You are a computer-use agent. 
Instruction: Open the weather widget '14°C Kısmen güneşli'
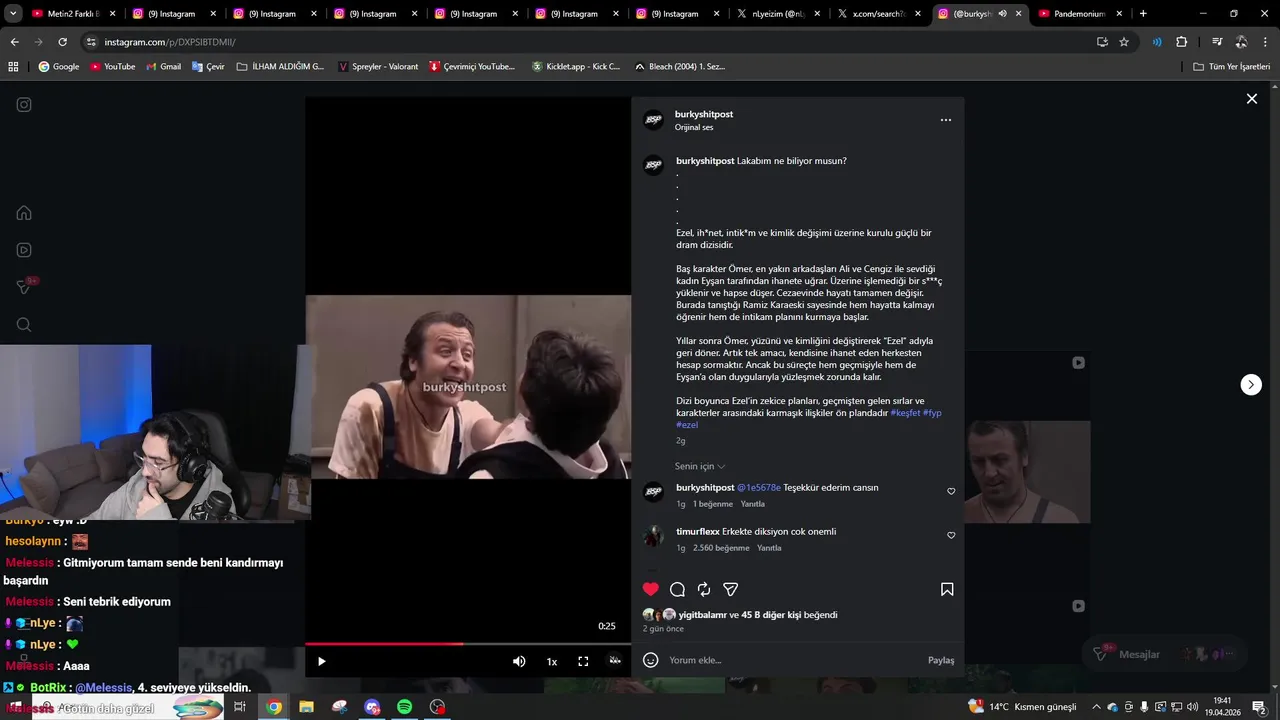click(x=1023, y=707)
